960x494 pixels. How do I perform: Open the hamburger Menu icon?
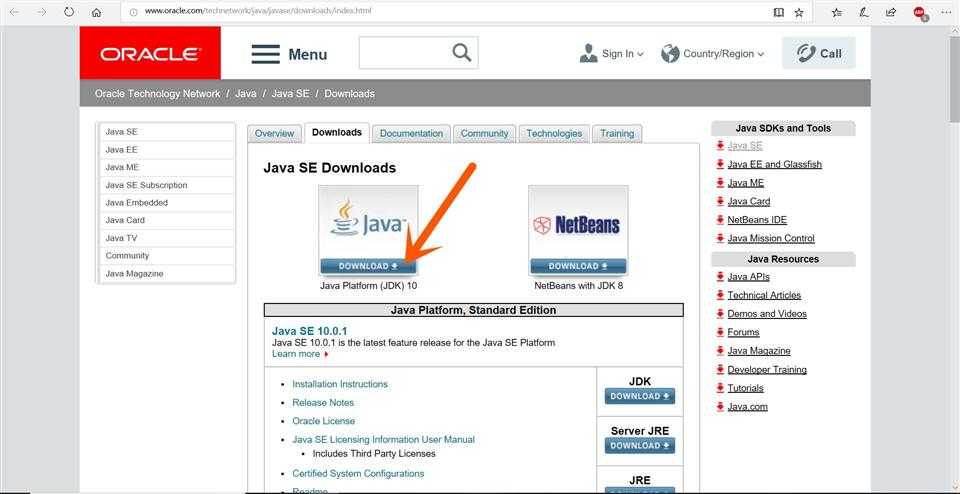tap(266, 54)
